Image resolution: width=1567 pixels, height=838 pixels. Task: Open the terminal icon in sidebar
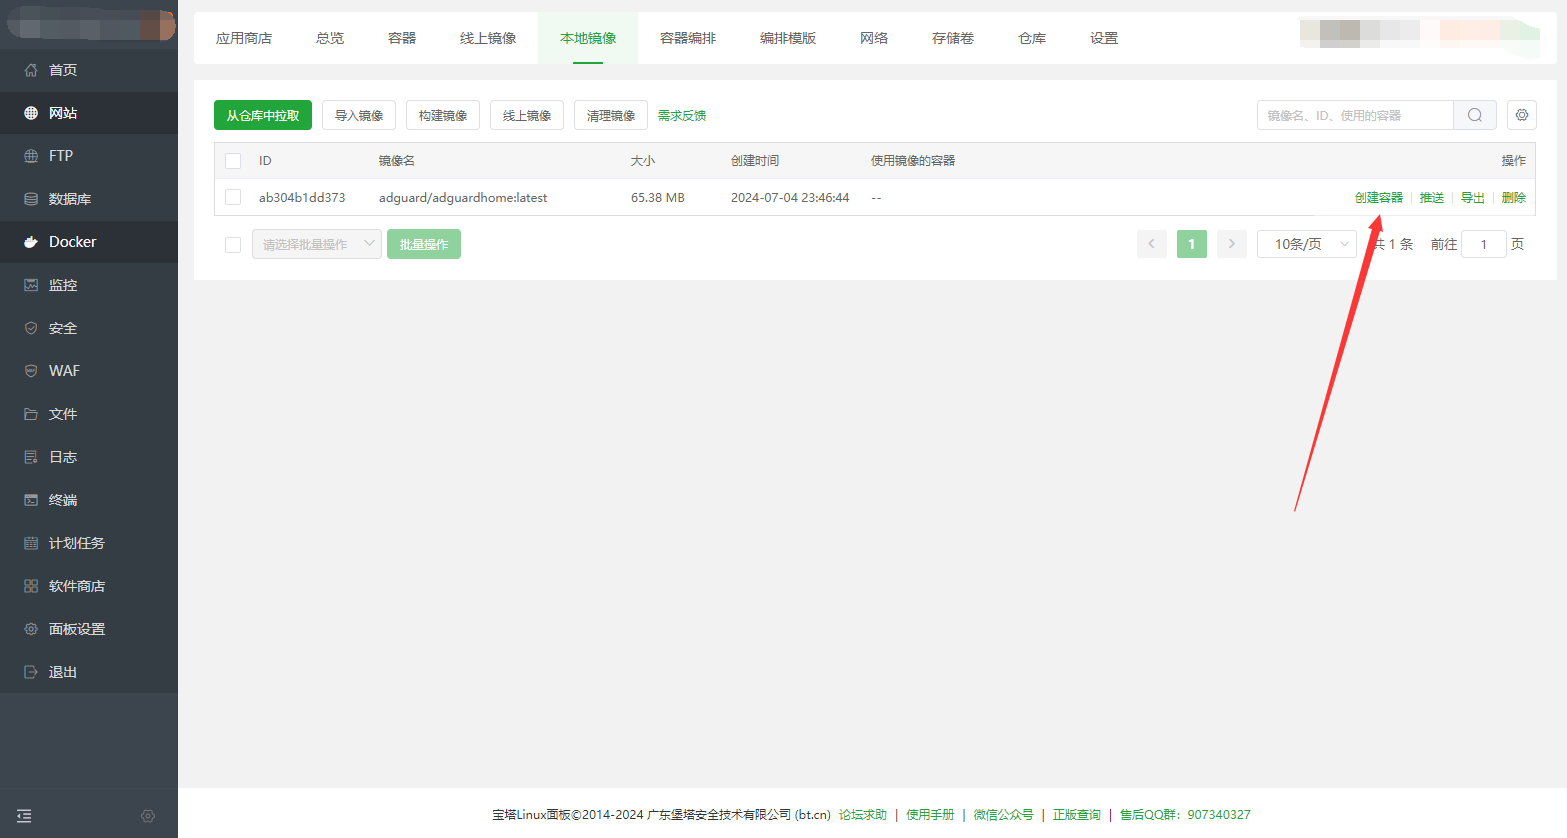[31, 500]
